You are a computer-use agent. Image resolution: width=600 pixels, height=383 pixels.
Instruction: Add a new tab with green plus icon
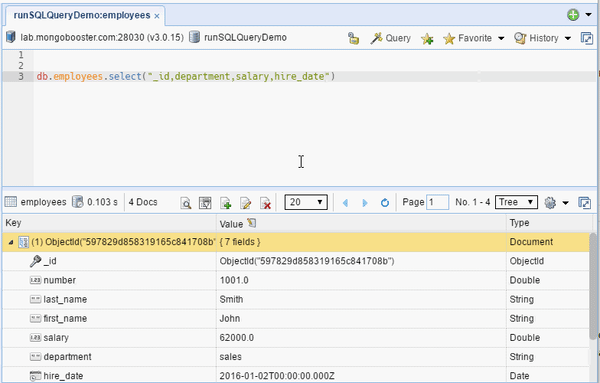pyautogui.click(x=573, y=15)
